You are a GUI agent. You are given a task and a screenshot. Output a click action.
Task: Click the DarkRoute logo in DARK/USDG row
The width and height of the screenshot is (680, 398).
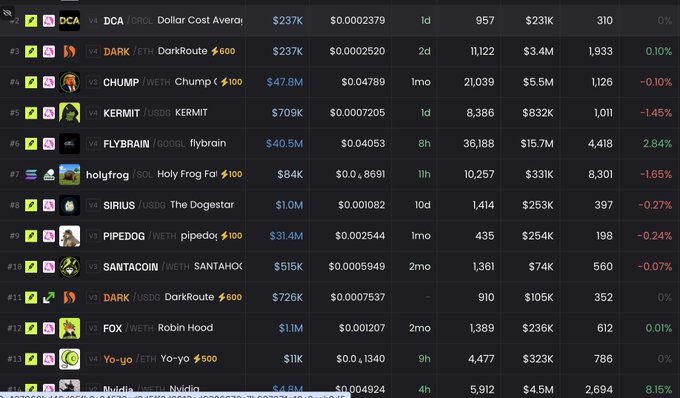pos(69,297)
